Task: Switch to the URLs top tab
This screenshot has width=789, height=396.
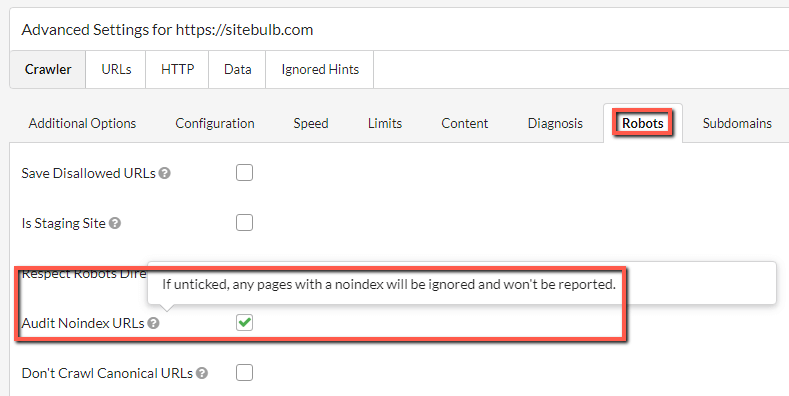Action: 116,69
